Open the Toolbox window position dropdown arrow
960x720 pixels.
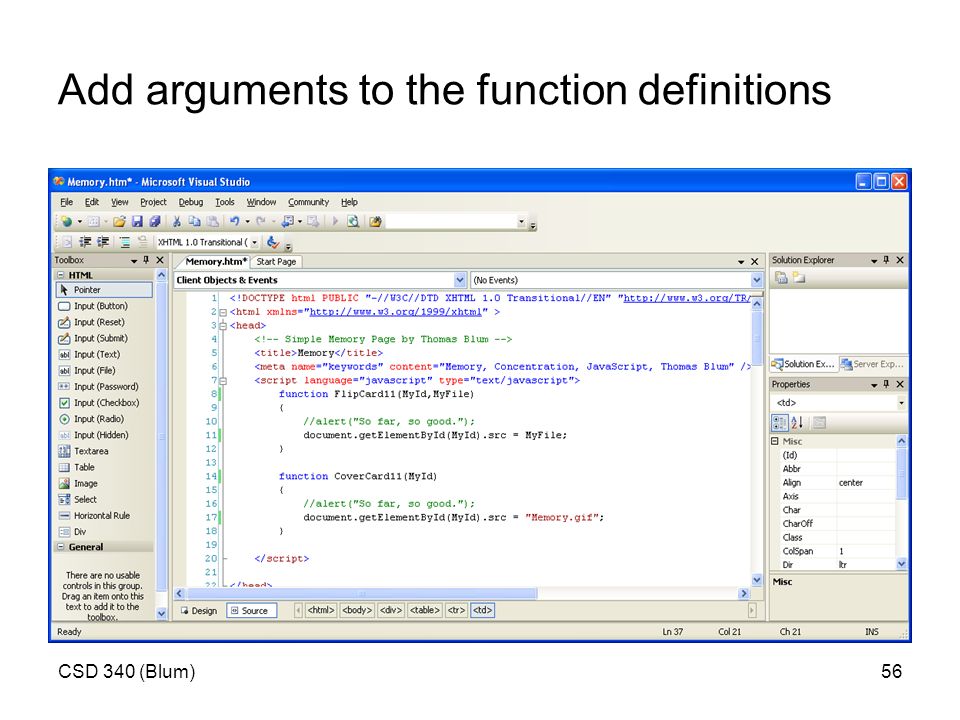coord(134,261)
